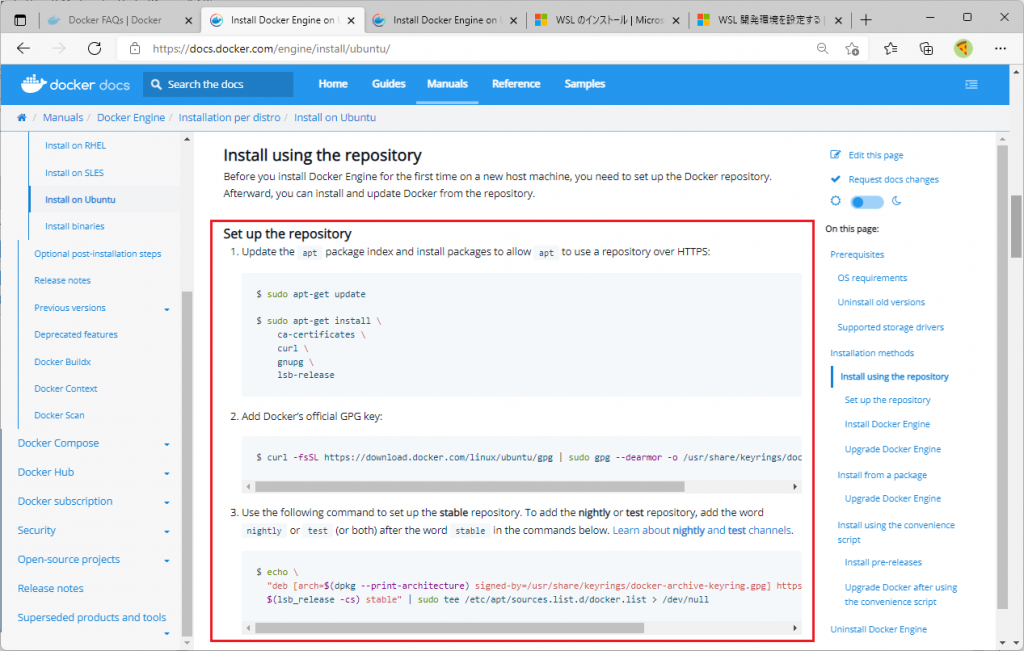The image size is (1024, 651).
Task: Close the Docker FAQs tab
Action: tap(188, 20)
